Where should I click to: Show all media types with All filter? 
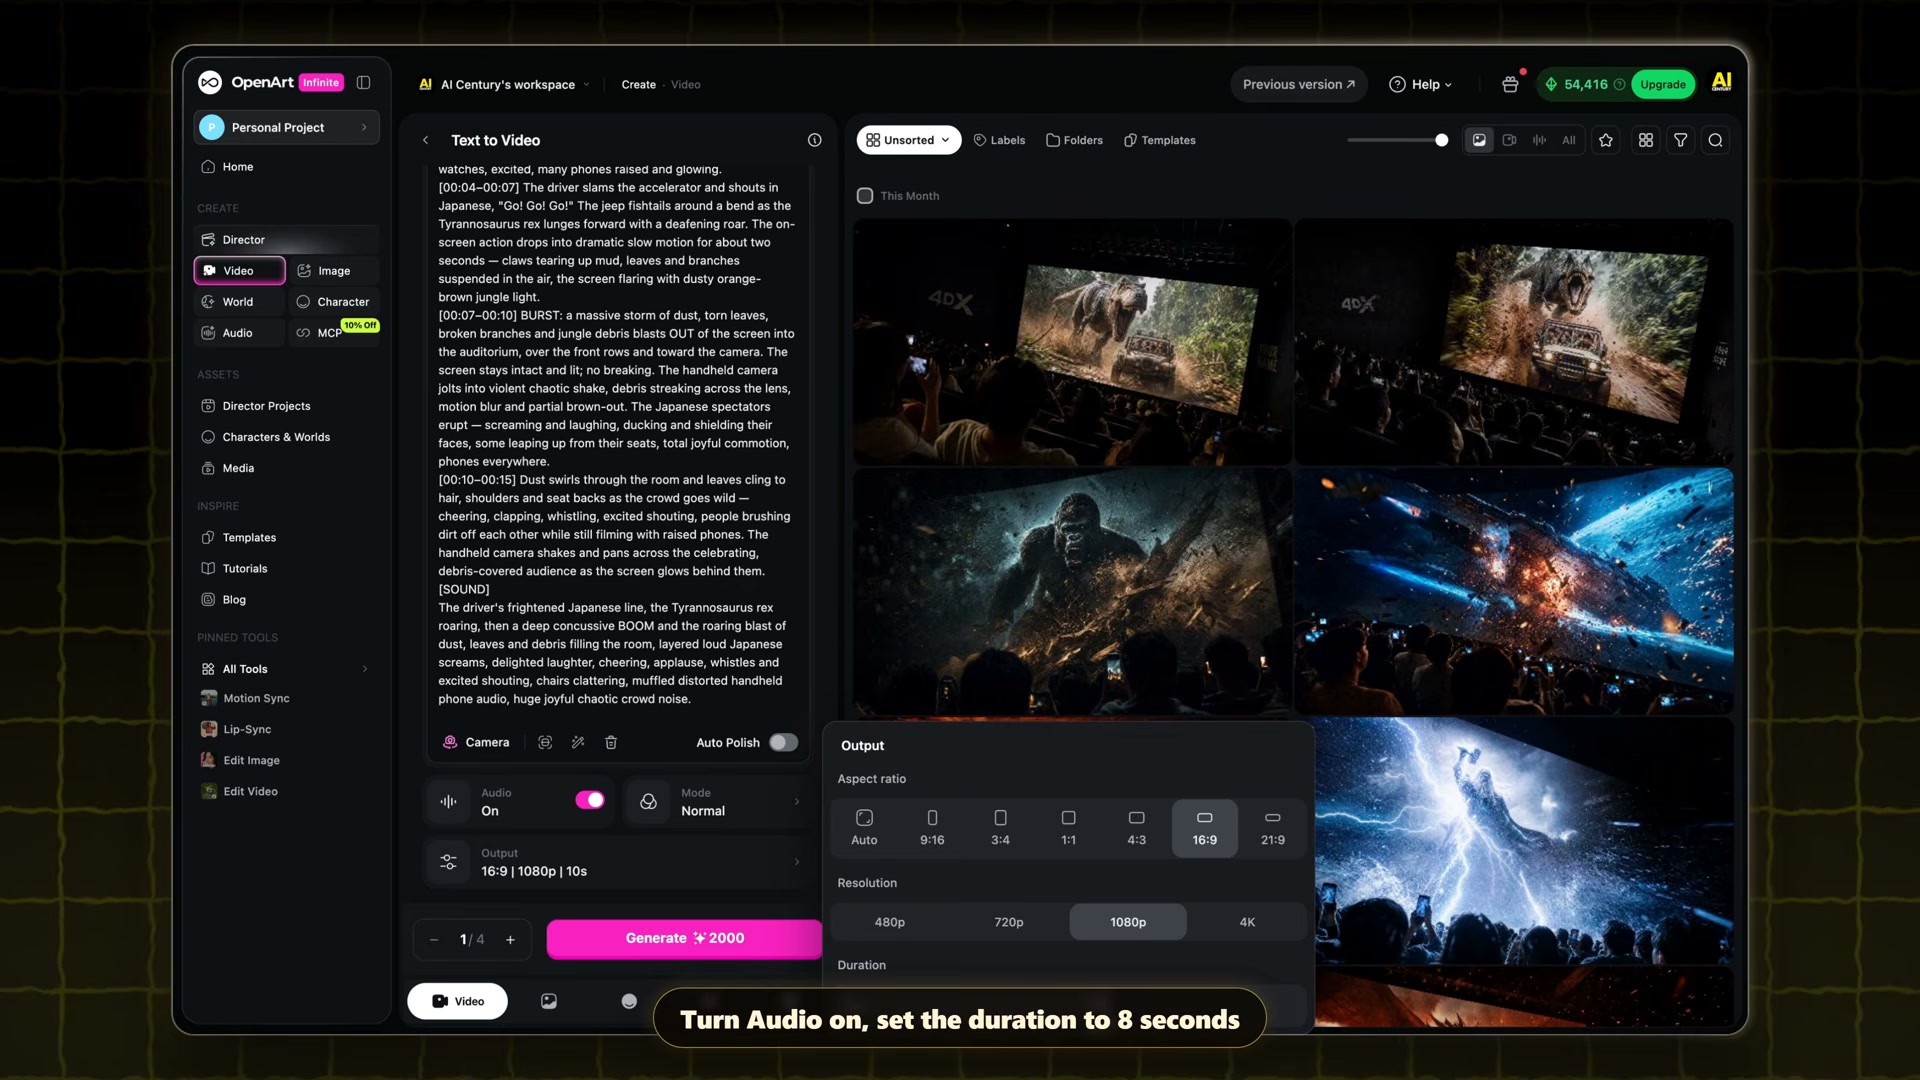[1568, 140]
